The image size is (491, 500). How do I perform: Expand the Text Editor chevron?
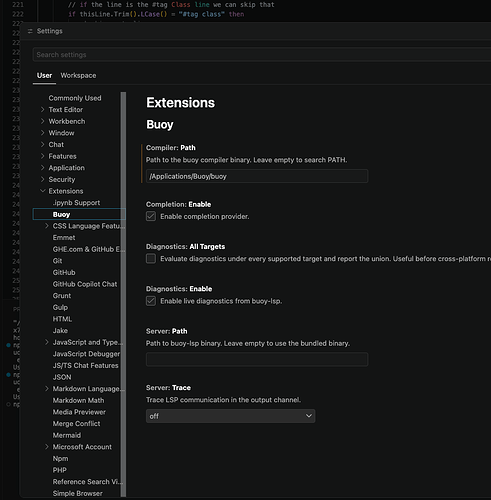pos(42,110)
